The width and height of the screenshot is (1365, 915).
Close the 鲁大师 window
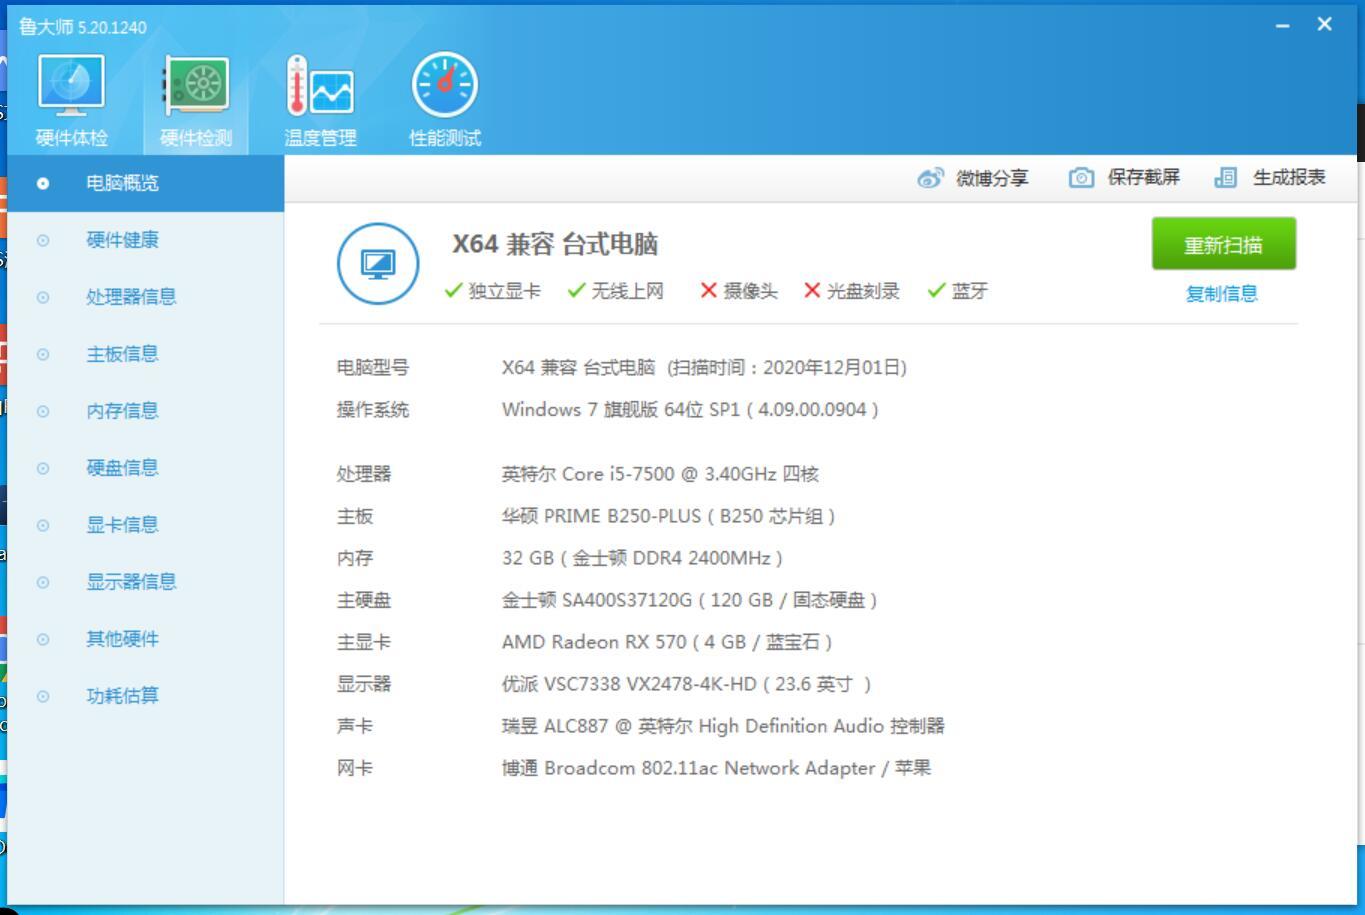point(1325,24)
